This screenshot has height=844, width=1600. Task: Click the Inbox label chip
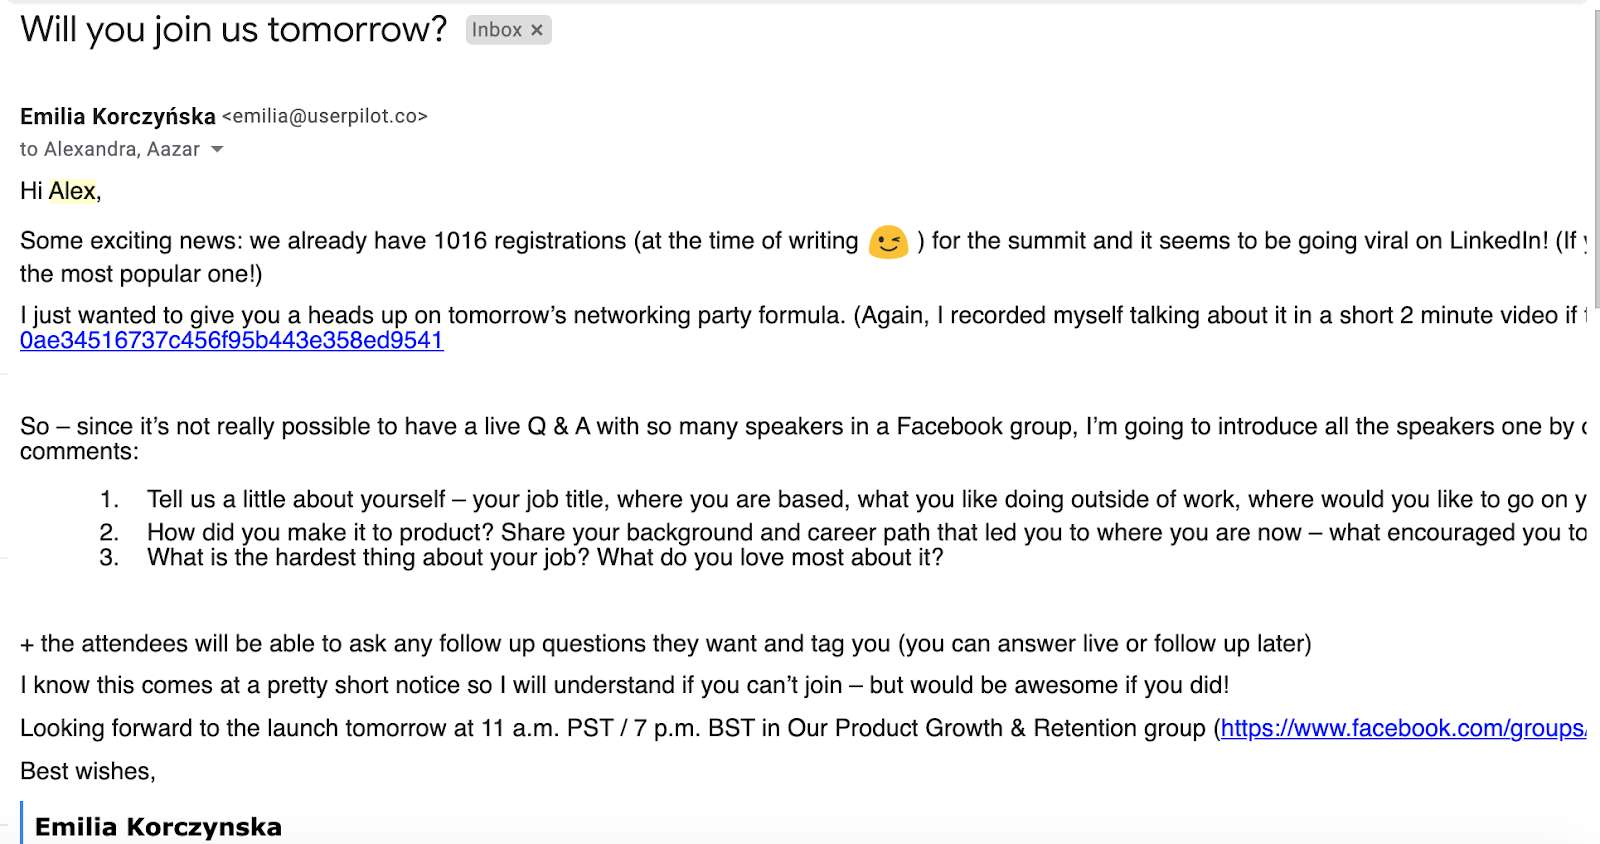(x=496, y=30)
